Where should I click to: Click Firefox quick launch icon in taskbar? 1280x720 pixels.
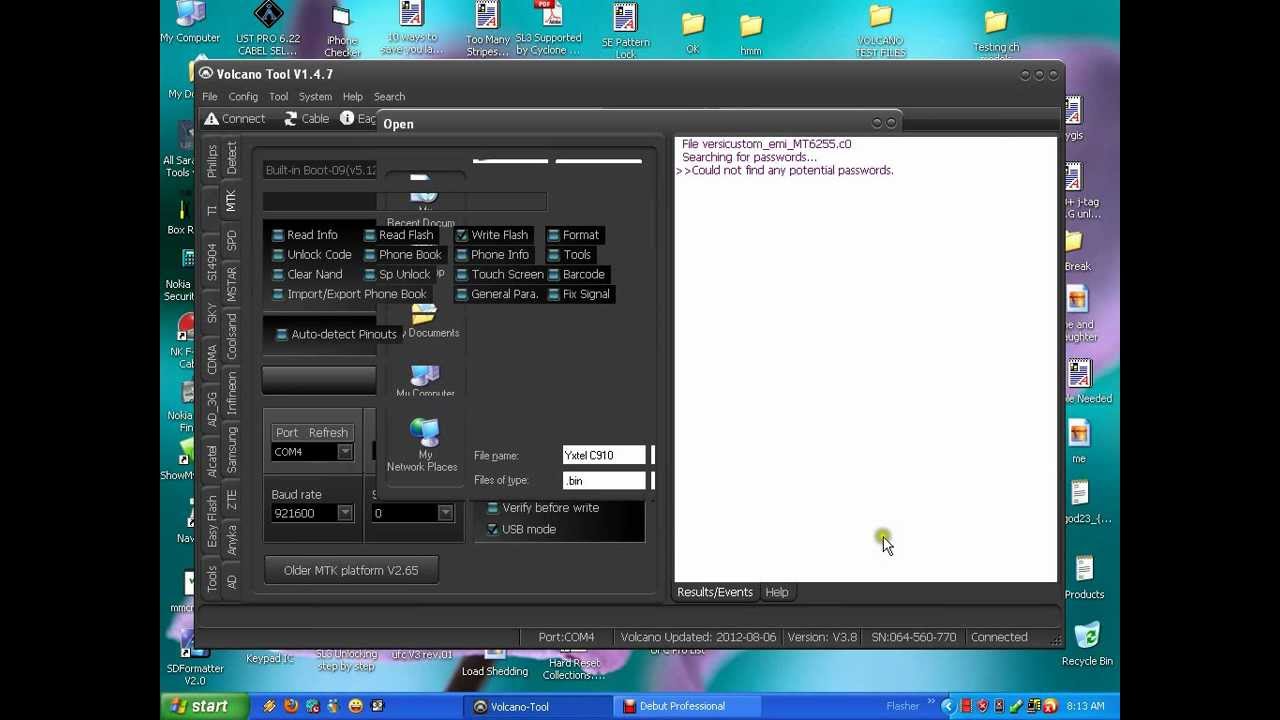[291, 706]
